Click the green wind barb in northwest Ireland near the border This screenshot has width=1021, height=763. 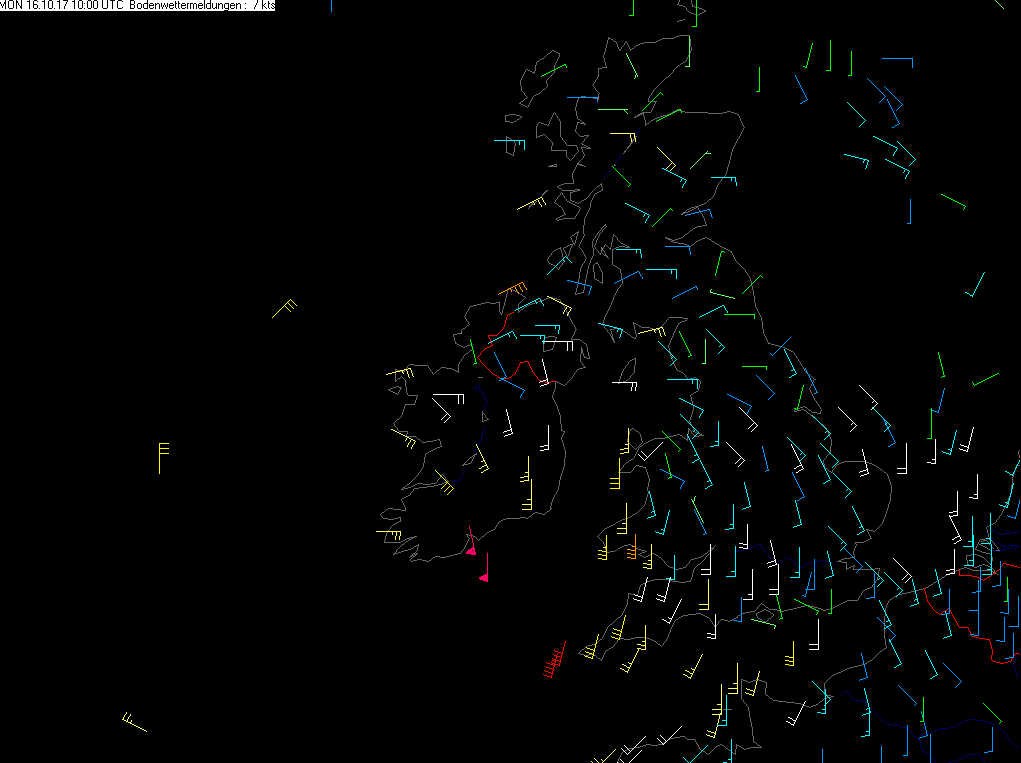[x=473, y=352]
